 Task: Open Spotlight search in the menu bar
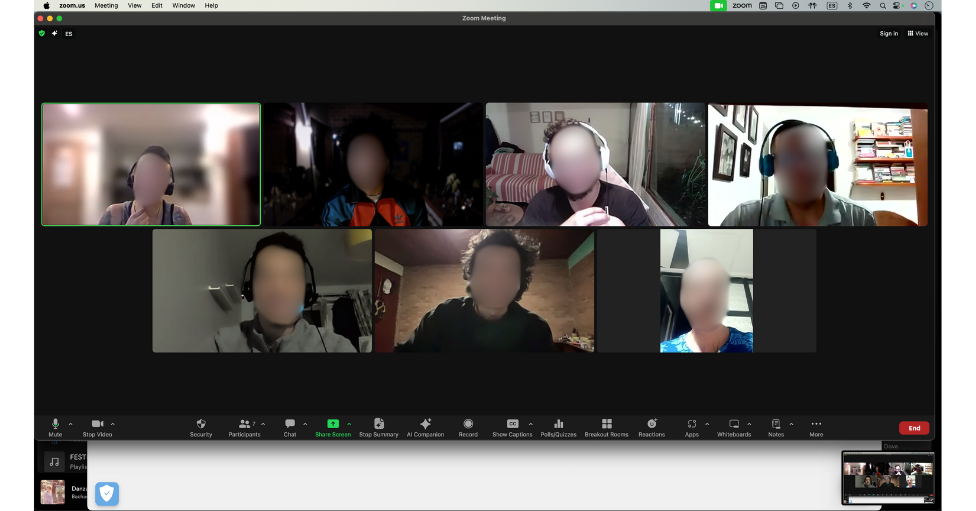883,6
